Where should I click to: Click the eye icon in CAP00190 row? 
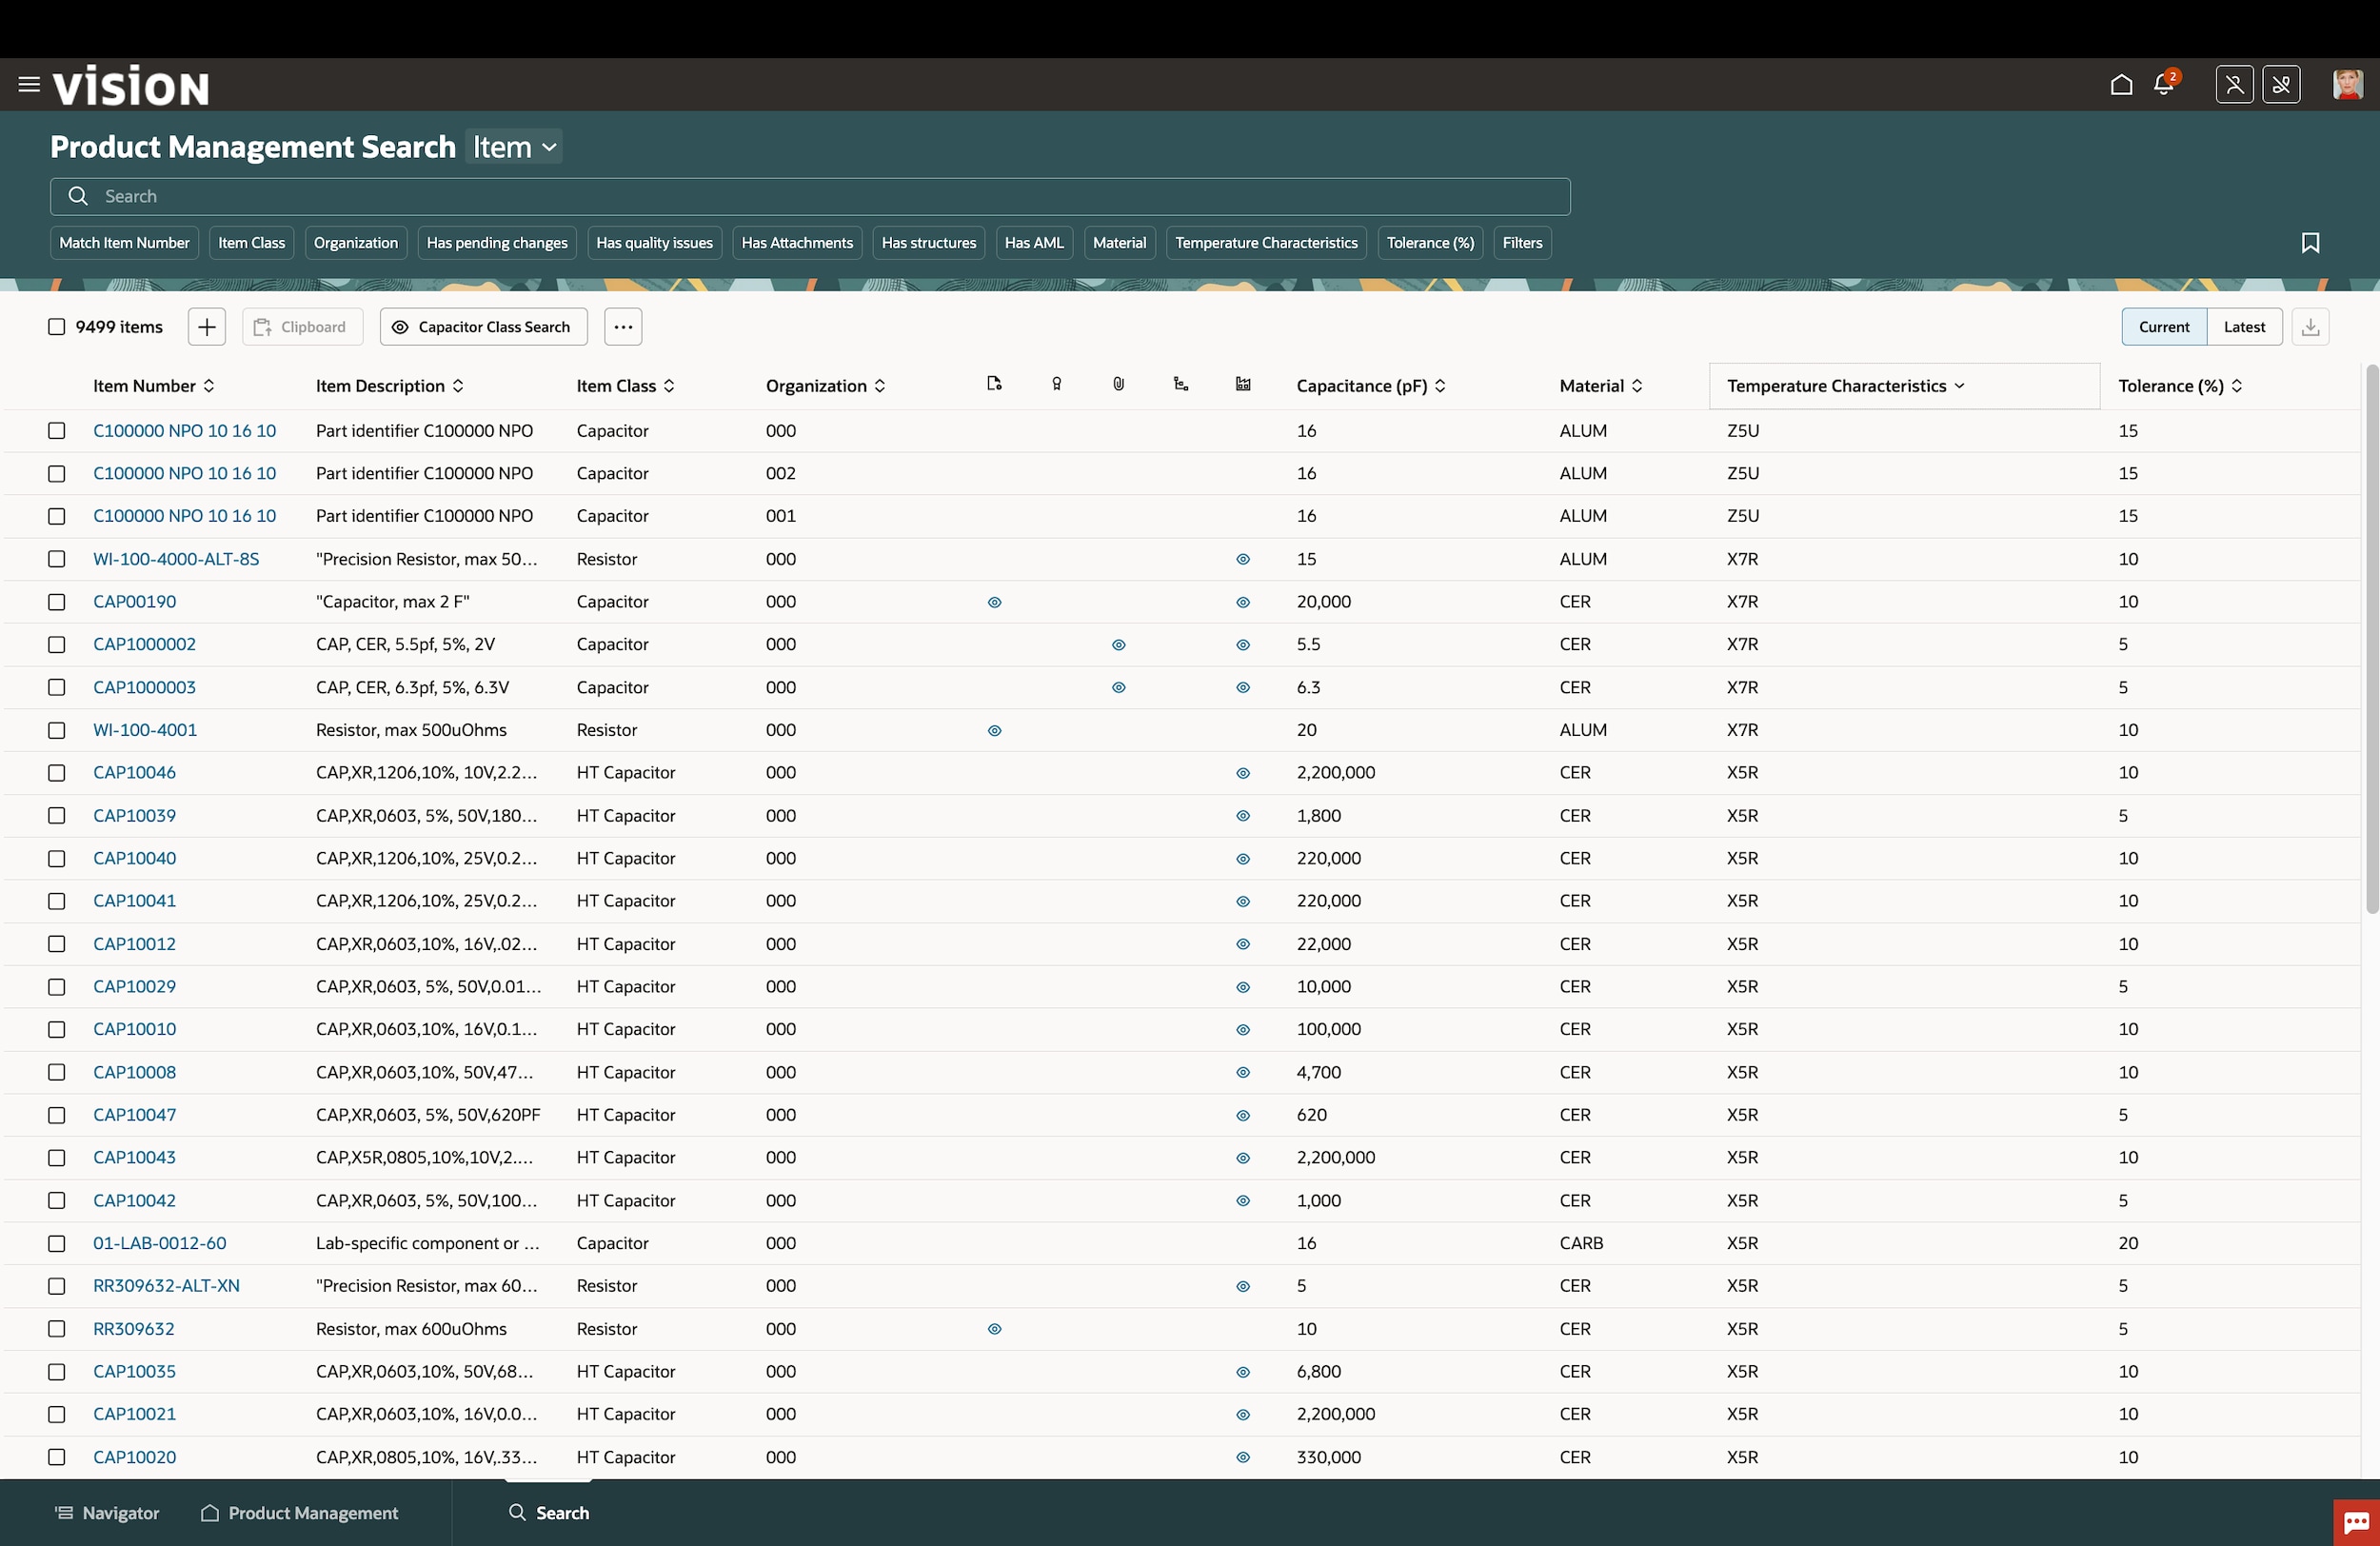point(994,602)
